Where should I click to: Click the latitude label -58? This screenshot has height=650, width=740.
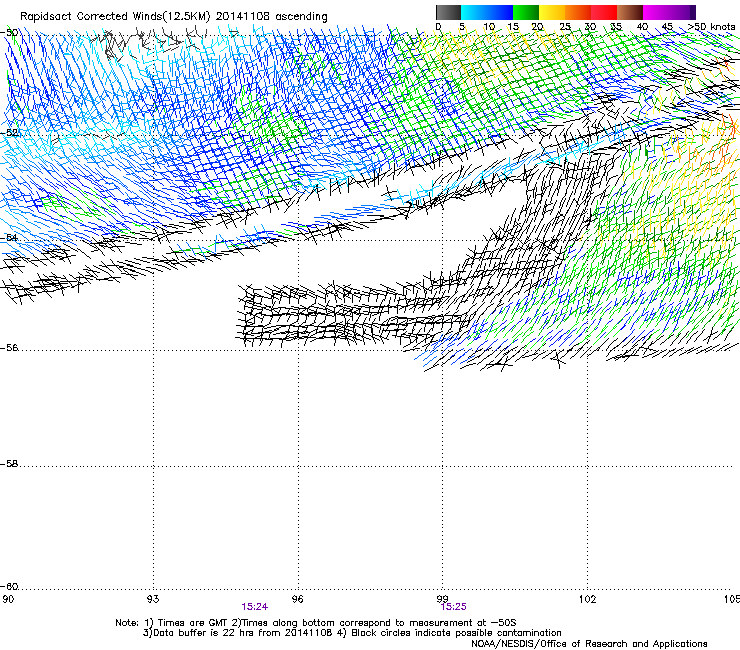[x=9, y=464]
